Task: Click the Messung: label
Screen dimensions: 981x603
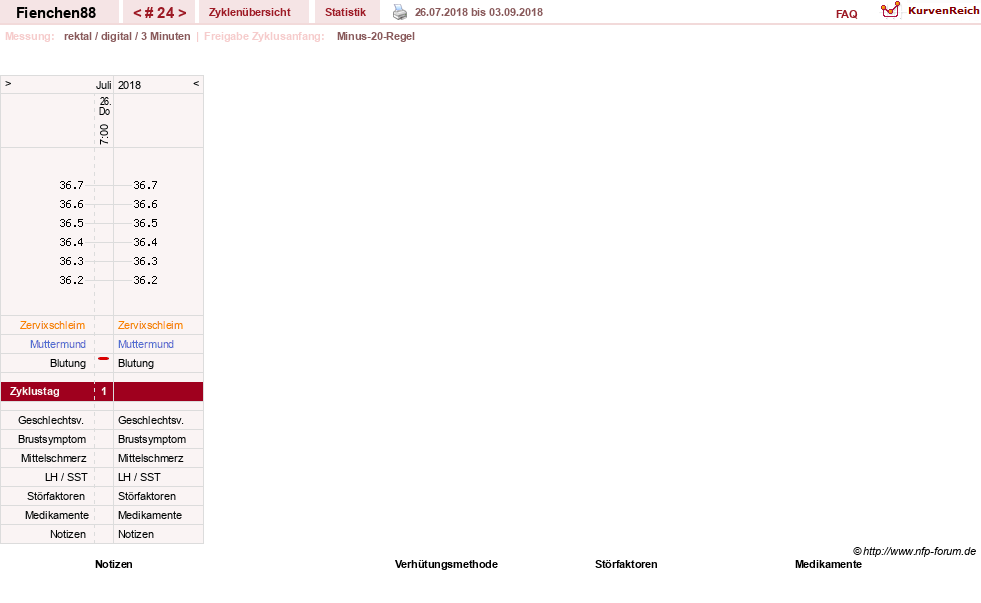Action: (x=29, y=36)
